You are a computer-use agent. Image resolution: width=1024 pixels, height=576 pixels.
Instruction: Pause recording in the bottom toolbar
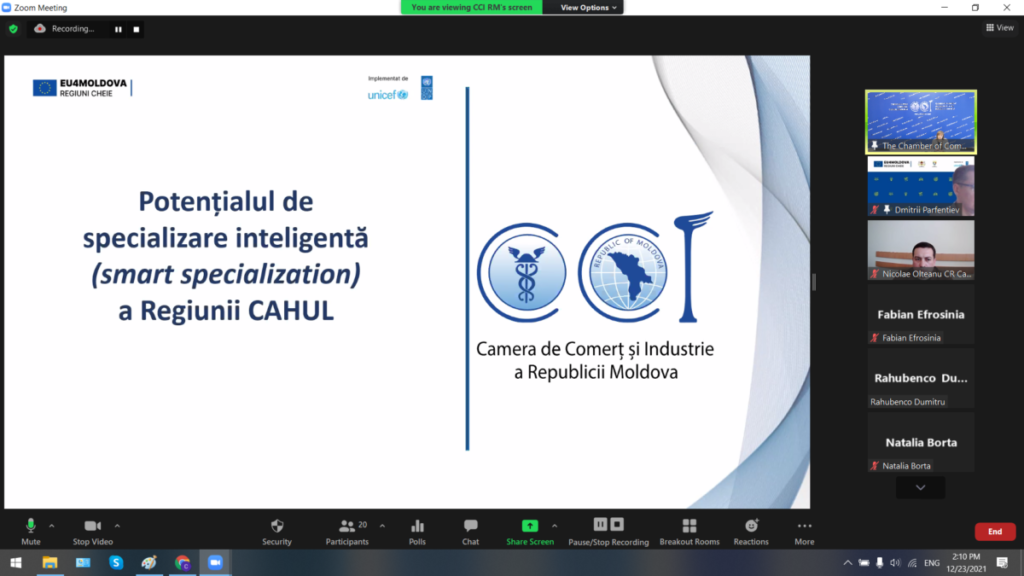coord(600,524)
